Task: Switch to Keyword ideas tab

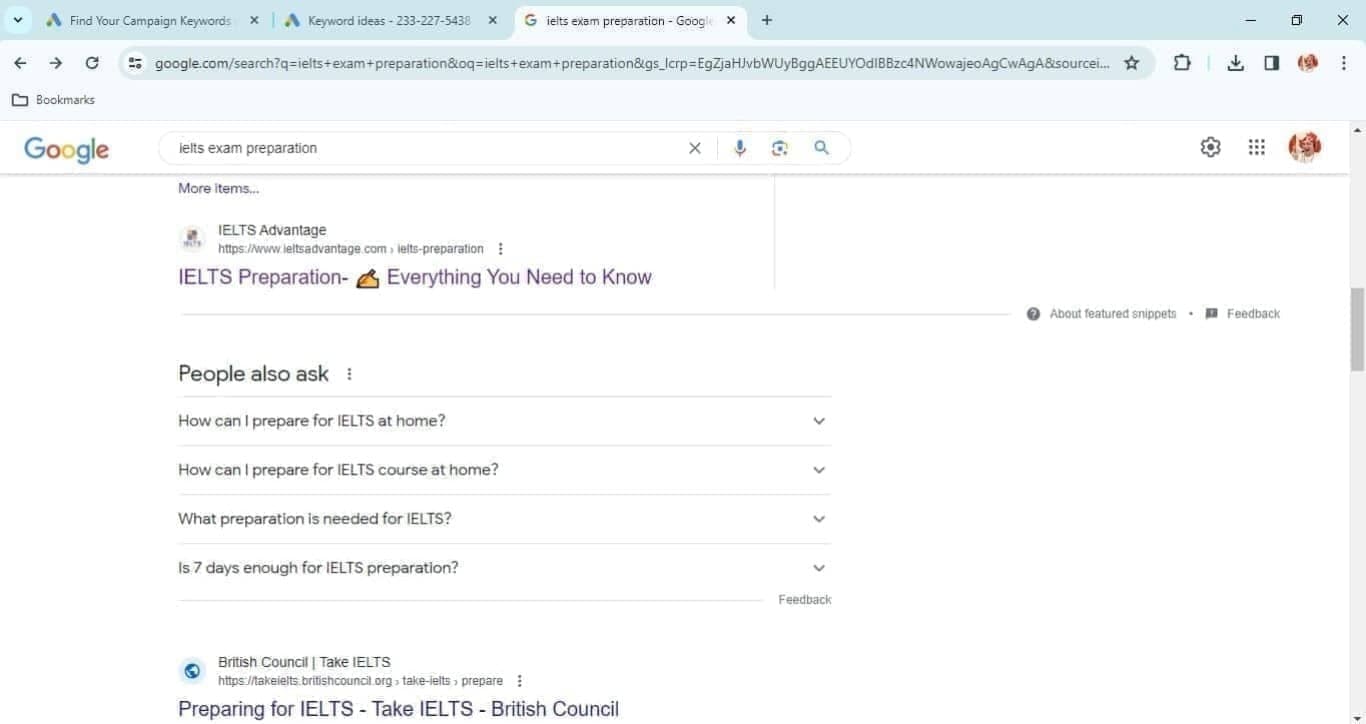Action: pyautogui.click(x=378, y=20)
